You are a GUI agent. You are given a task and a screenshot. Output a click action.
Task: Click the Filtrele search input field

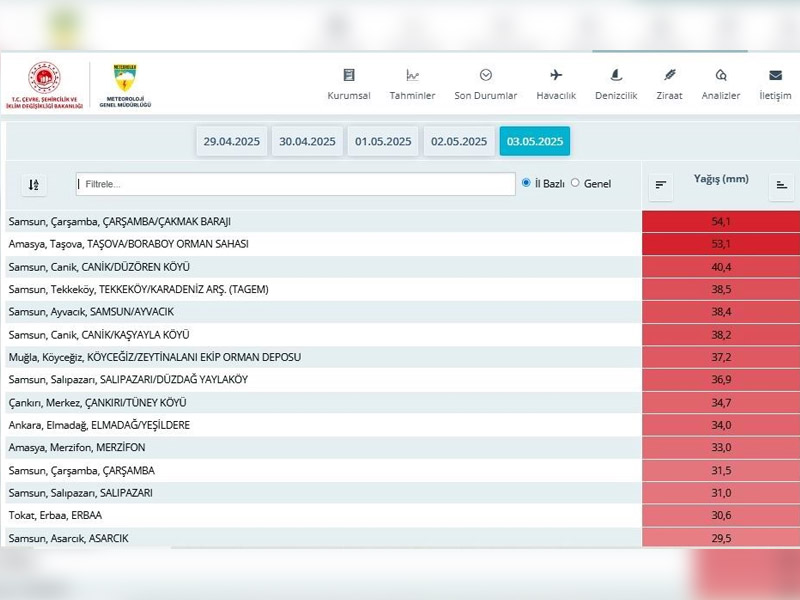(x=295, y=184)
